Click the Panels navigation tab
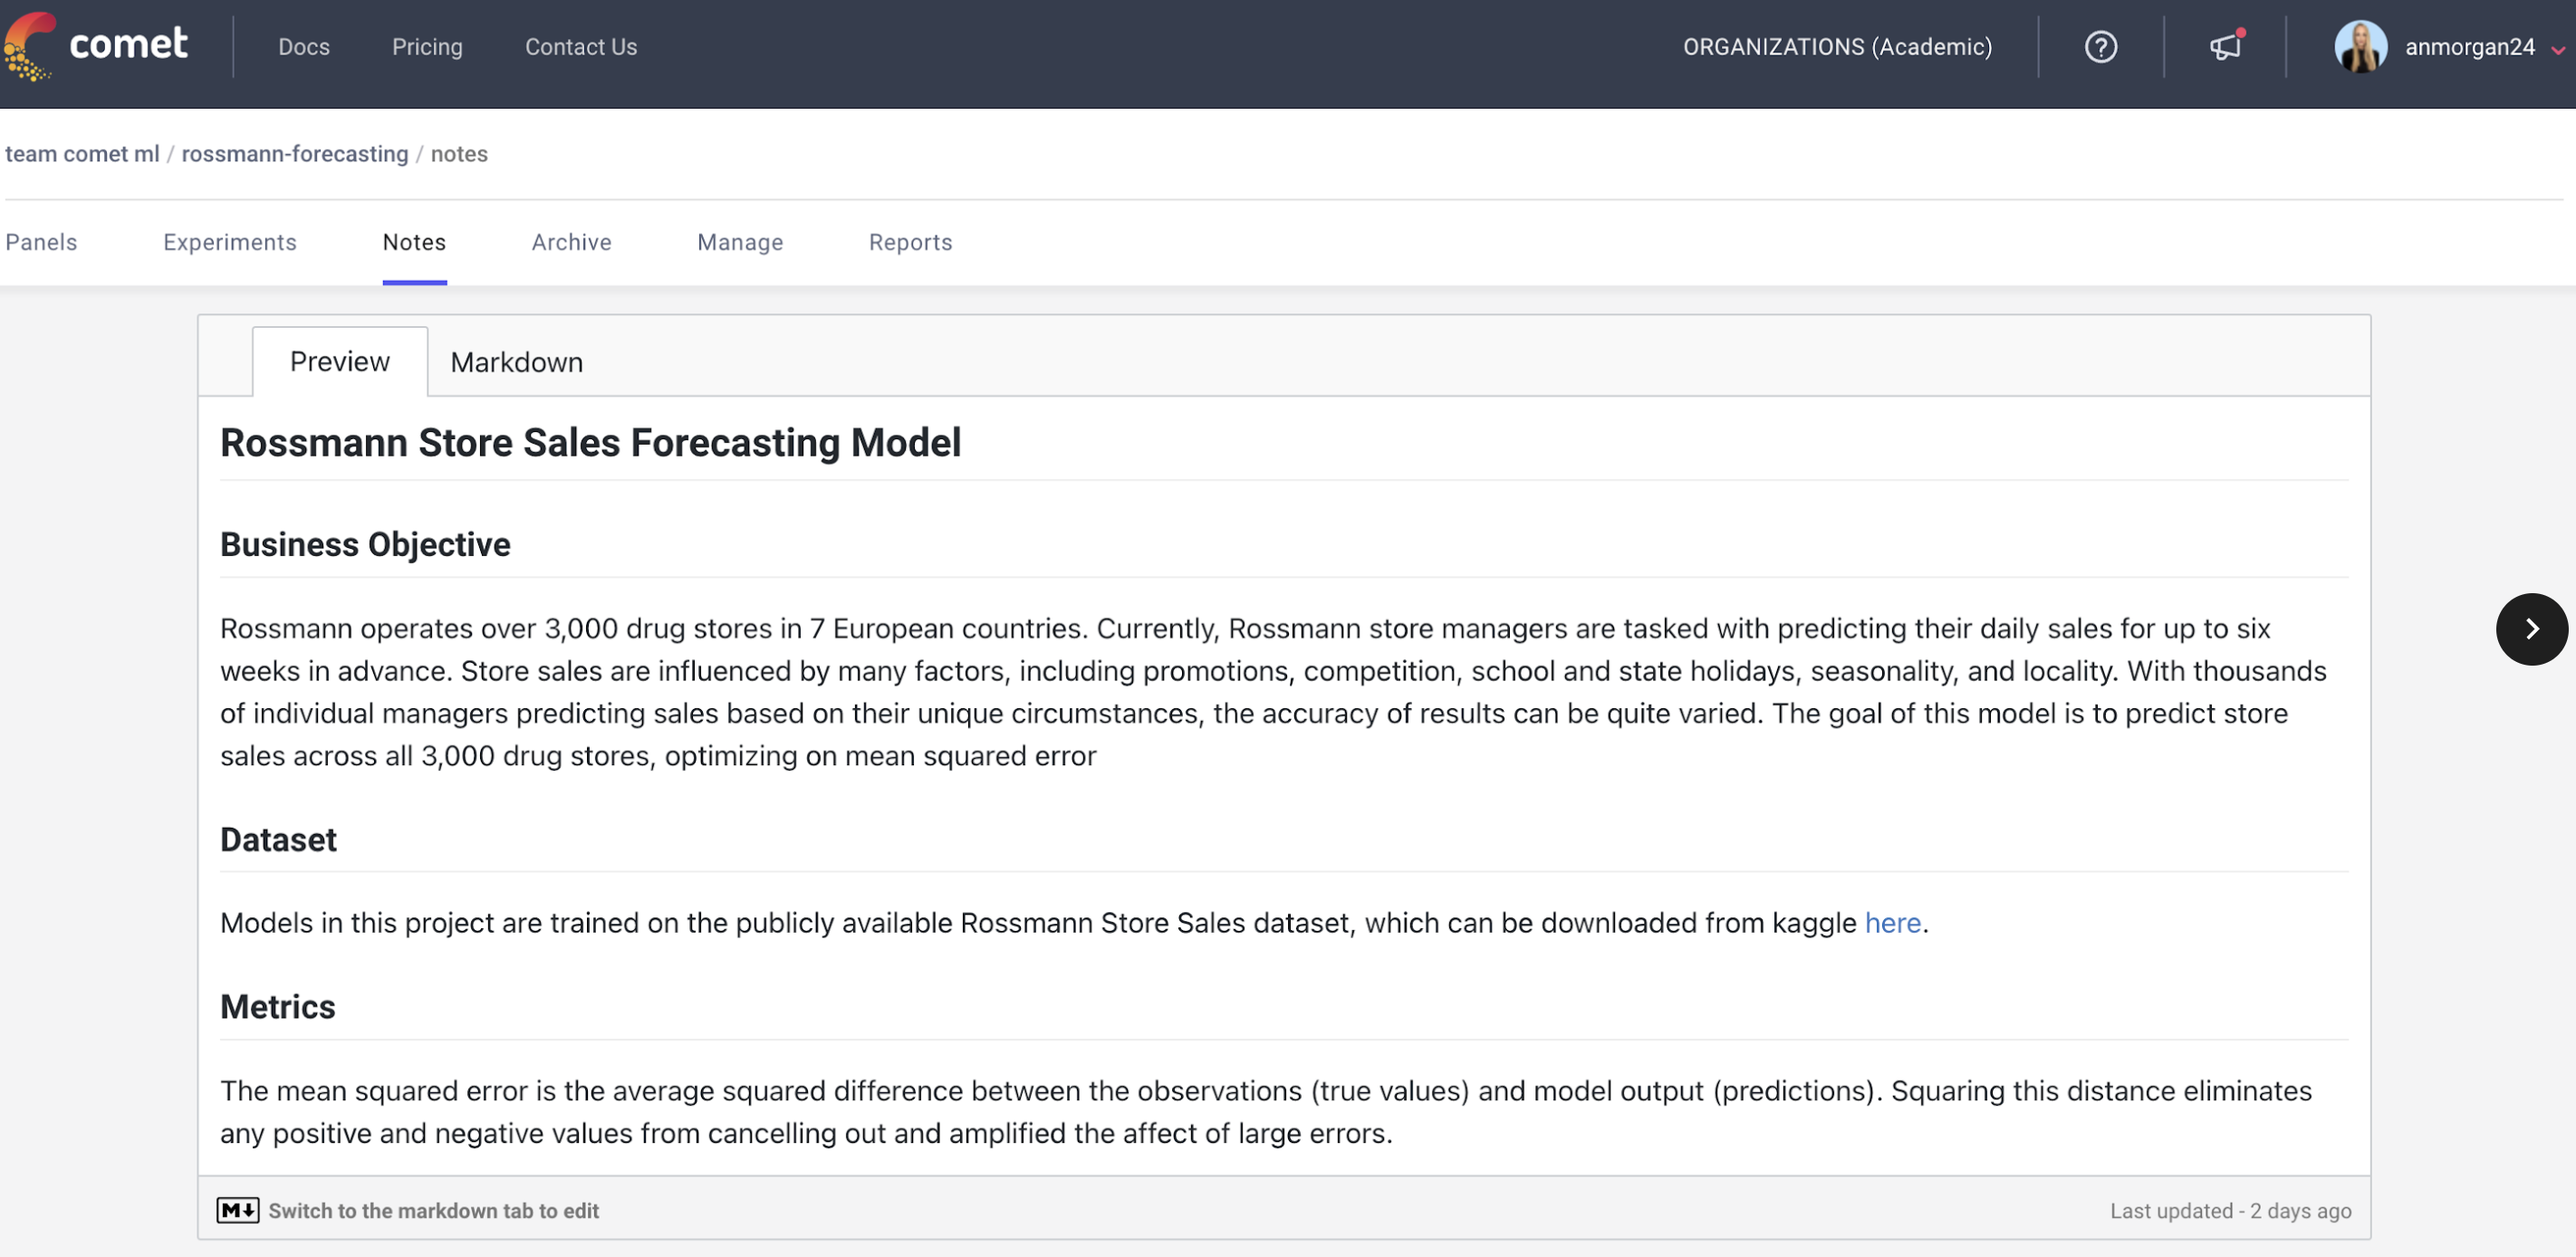This screenshot has width=2576, height=1257. point(40,242)
